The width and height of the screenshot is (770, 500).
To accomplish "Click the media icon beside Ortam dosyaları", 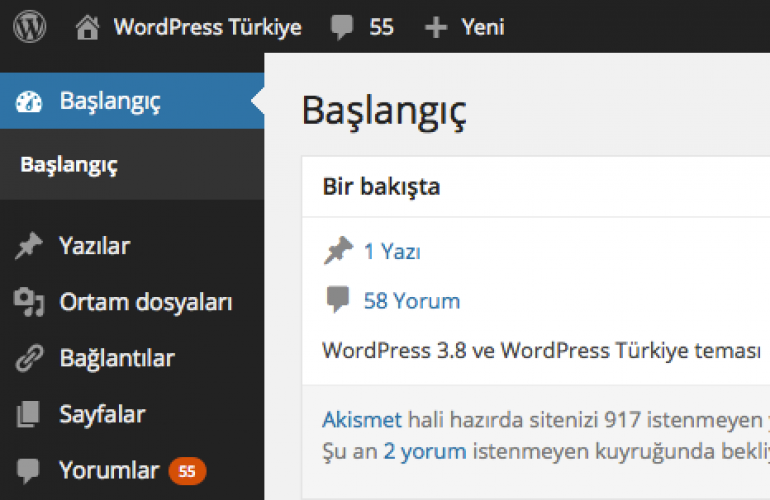I will point(29,302).
